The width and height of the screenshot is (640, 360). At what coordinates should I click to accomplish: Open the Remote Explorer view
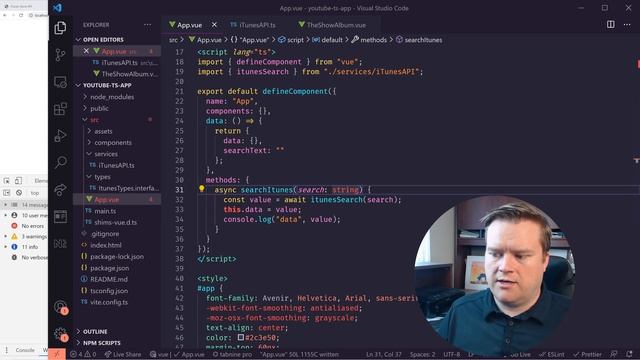tap(60, 82)
